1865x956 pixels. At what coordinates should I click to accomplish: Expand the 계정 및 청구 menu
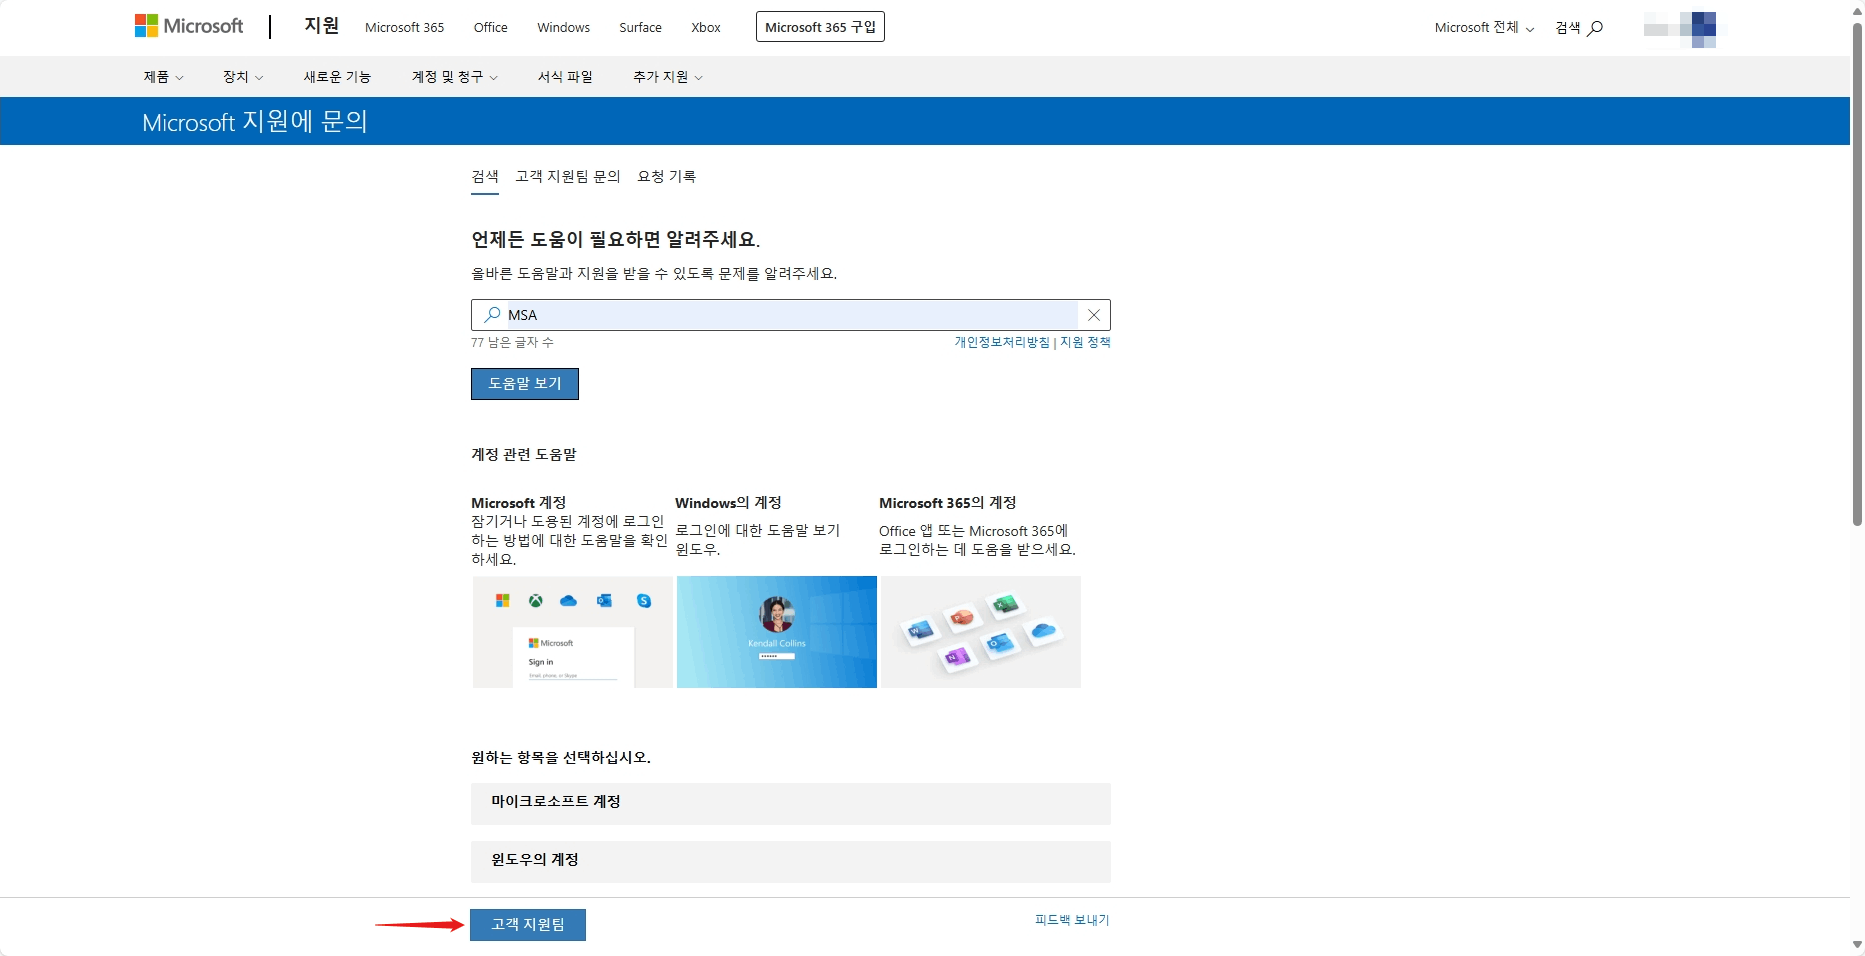[x=455, y=77]
